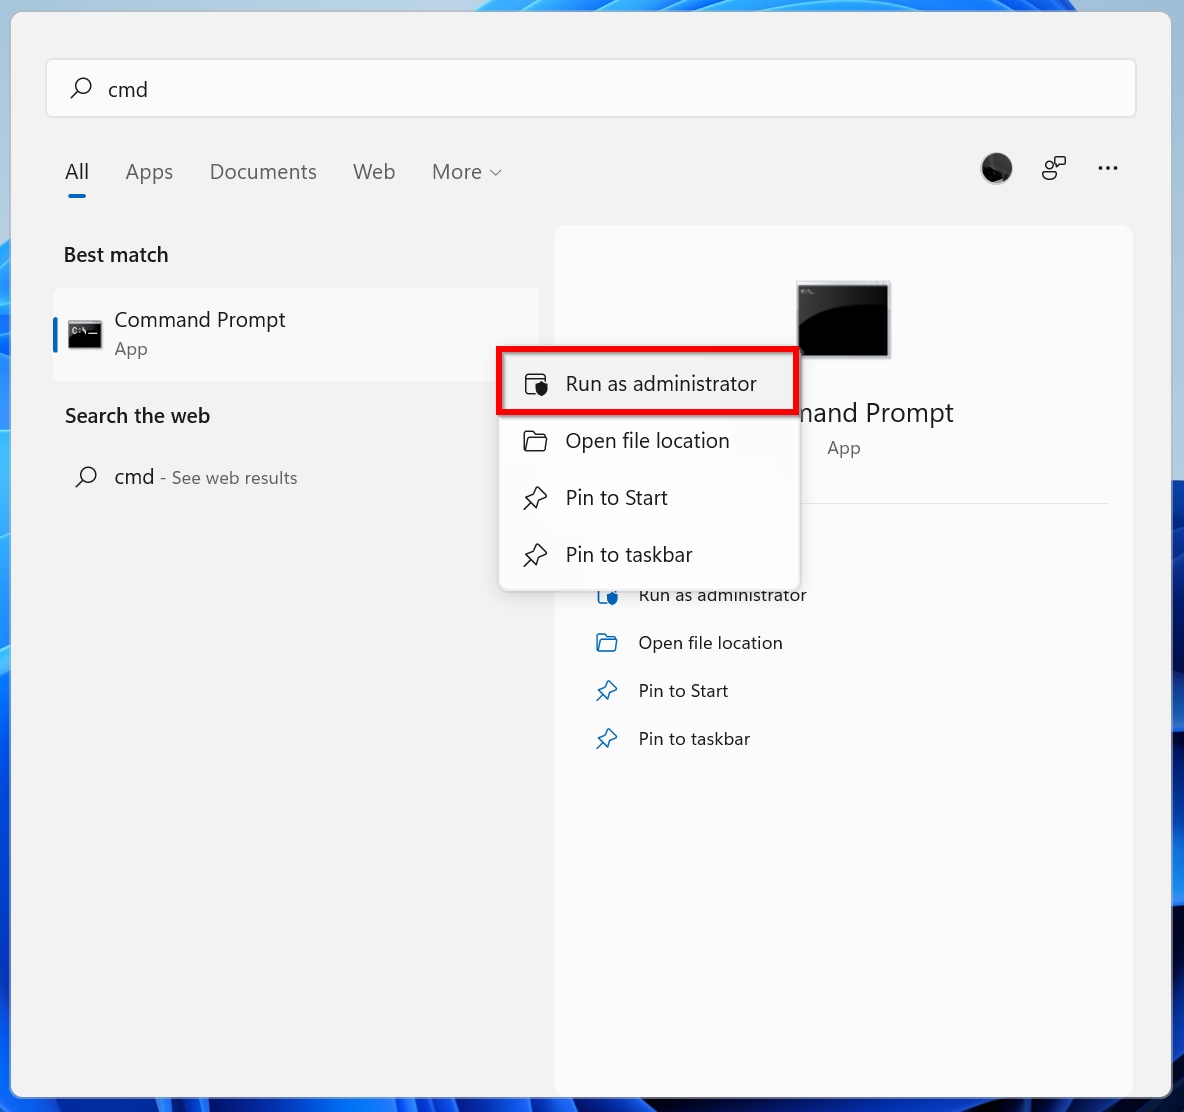Expand the More filter dropdown
Image resolution: width=1184 pixels, height=1112 pixels.
[466, 172]
